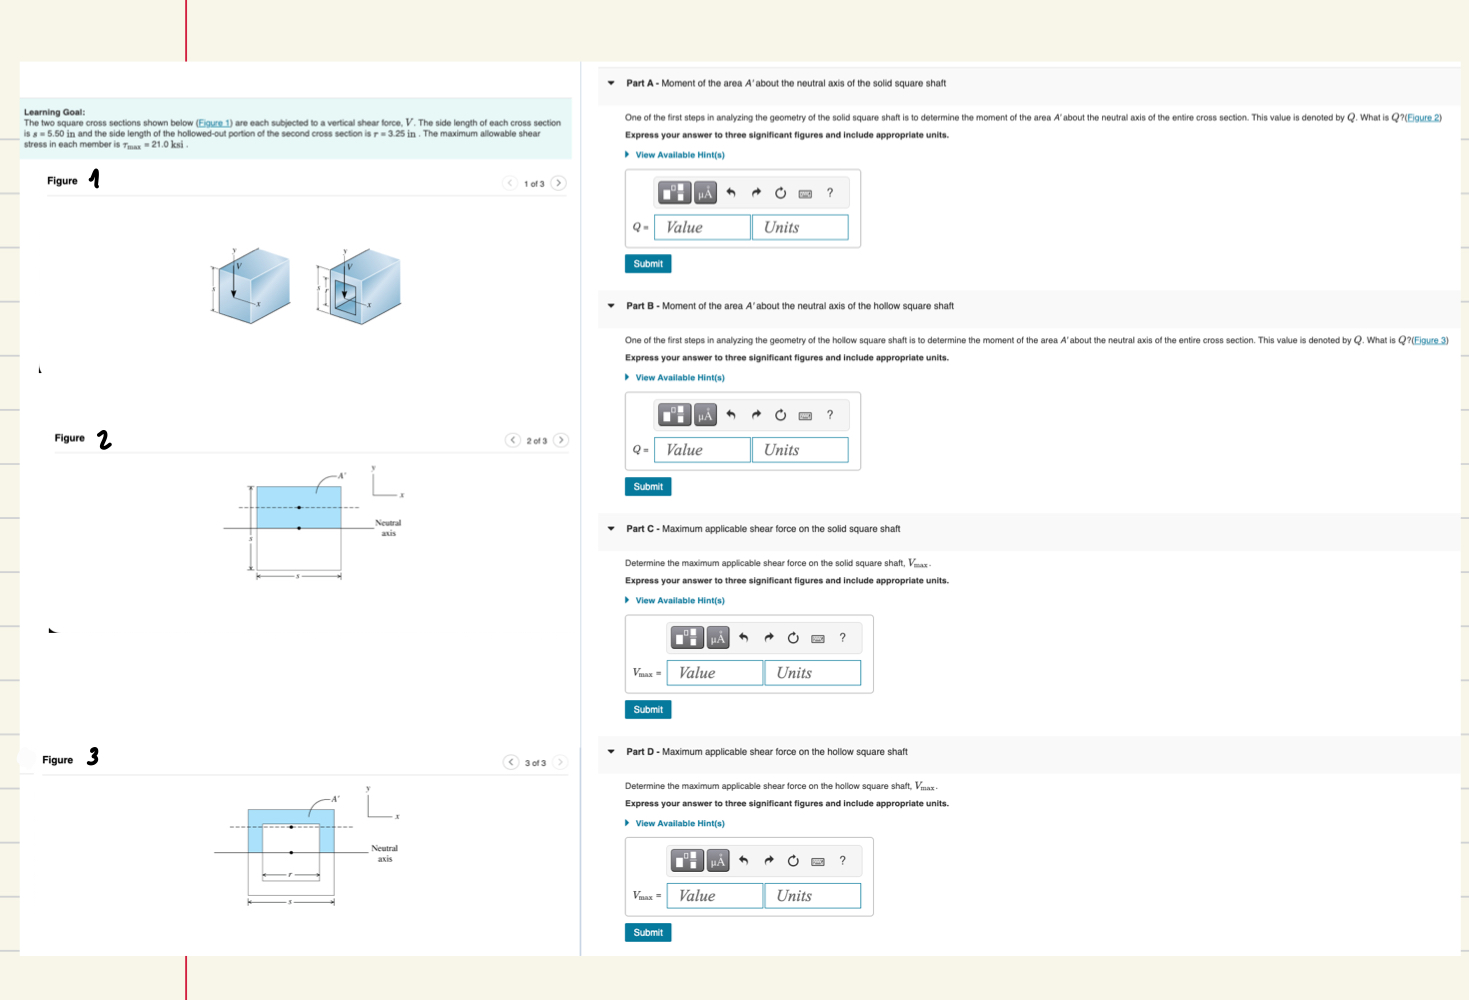The image size is (1469, 1000).
Task: Click the help question mark in Part A toolbar
Action: [x=830, y=192]
